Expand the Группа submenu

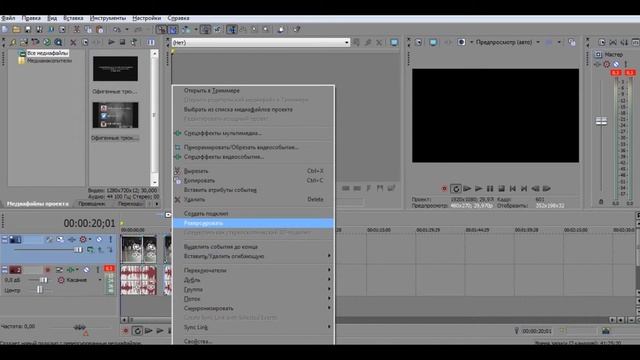253,289
